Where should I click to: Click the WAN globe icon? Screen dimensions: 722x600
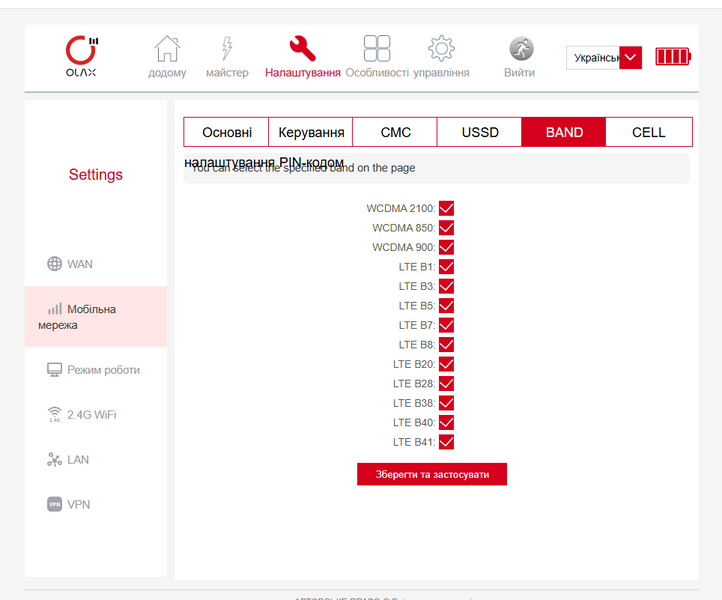click(x=54, y=264)
